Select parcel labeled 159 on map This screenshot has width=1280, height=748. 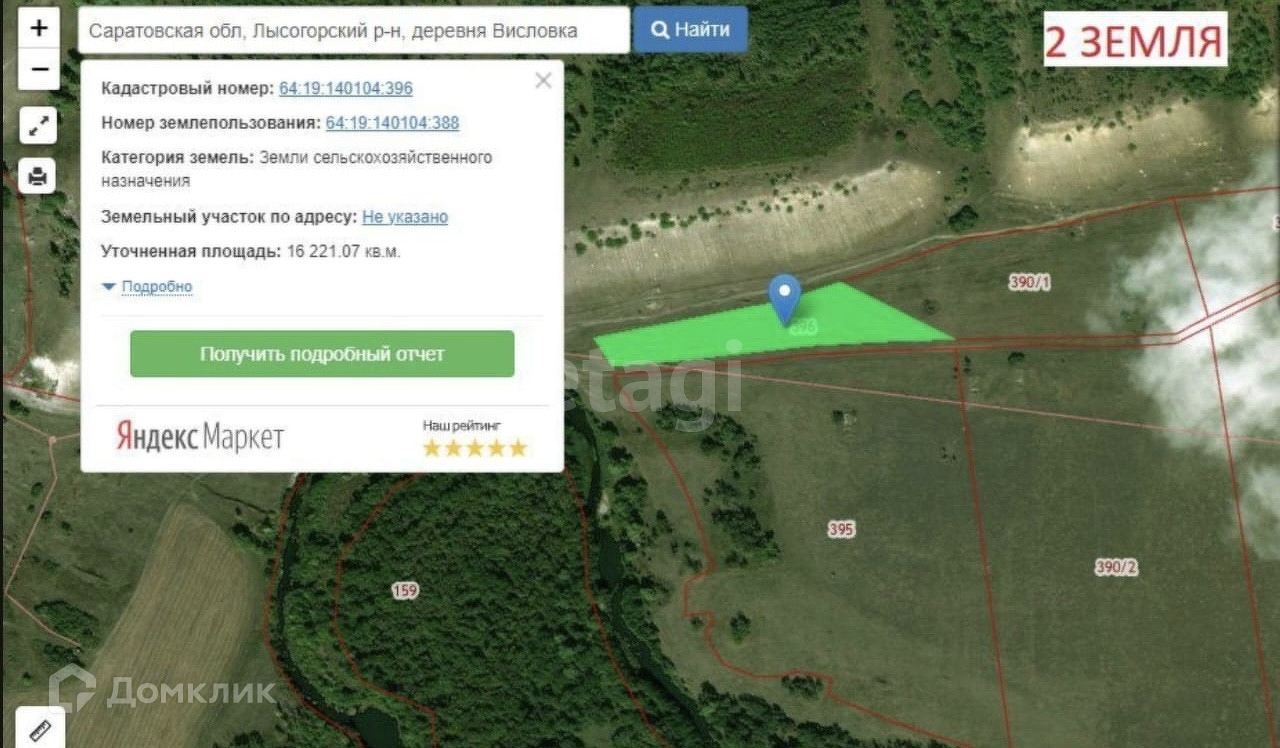tap(405, 591)
